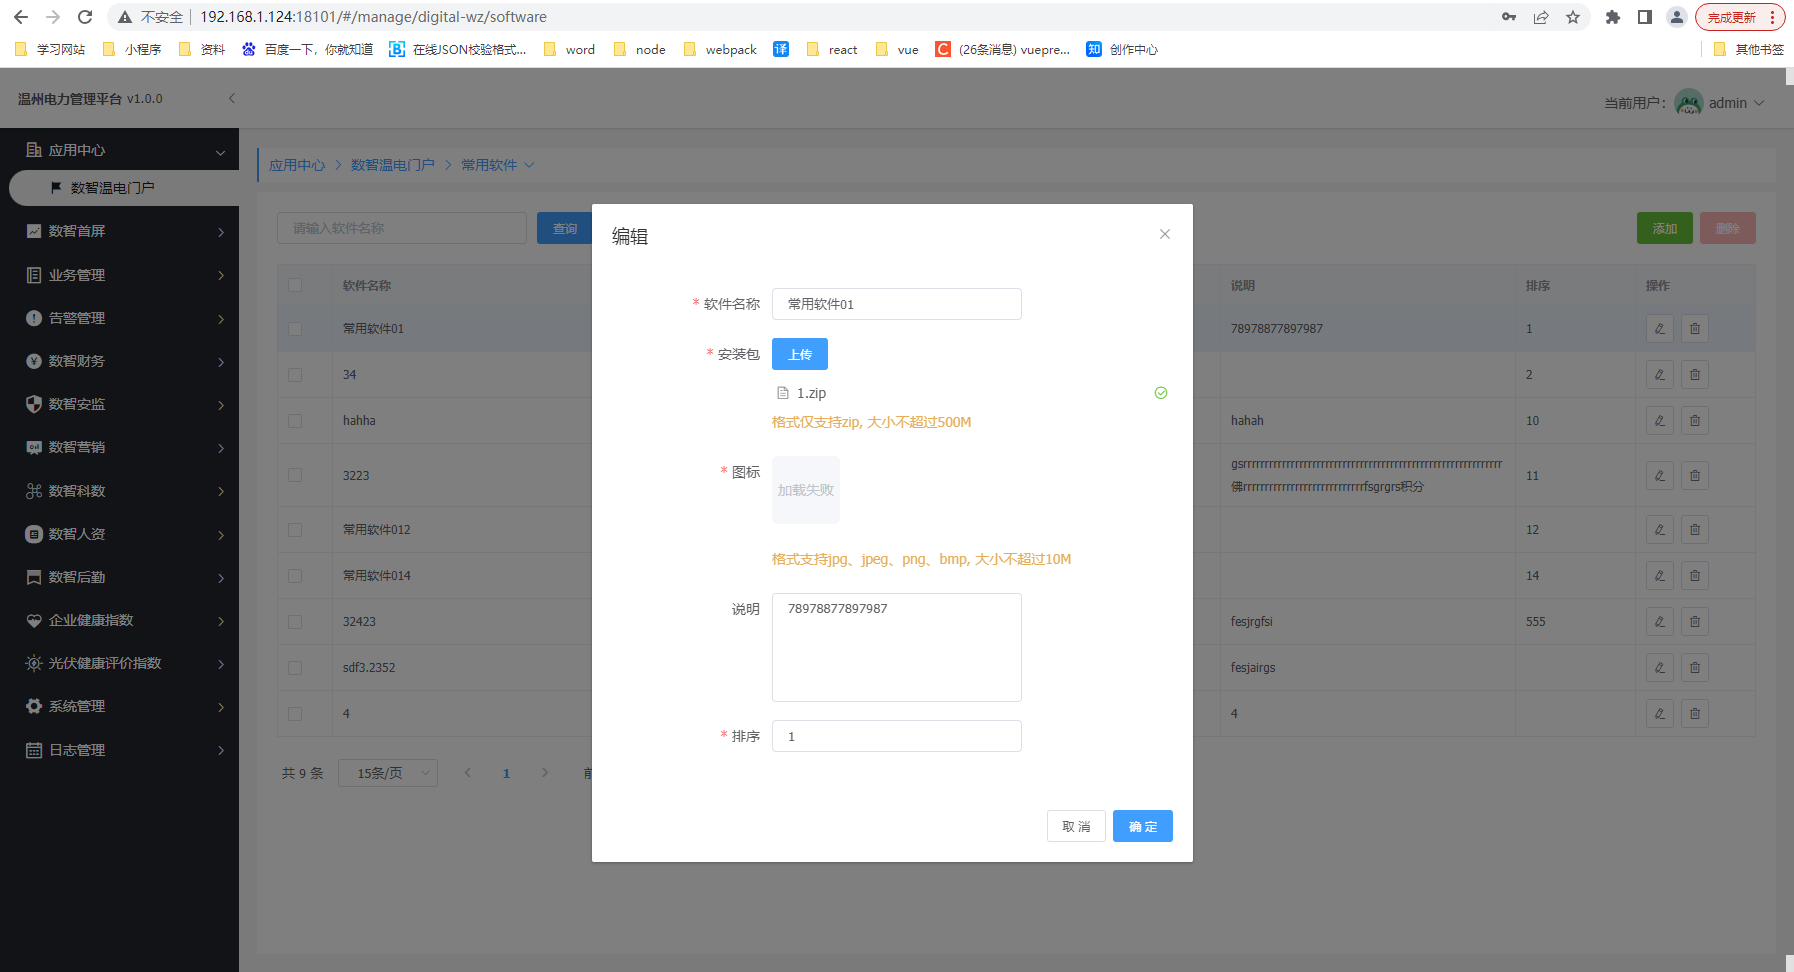
Task: Click edit icon for sdf3.2352 row
Action: (1660, 668)
